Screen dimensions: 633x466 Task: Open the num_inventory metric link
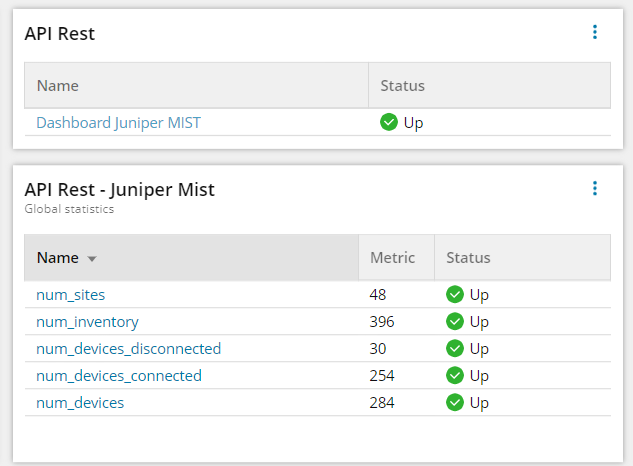[87, 322]
